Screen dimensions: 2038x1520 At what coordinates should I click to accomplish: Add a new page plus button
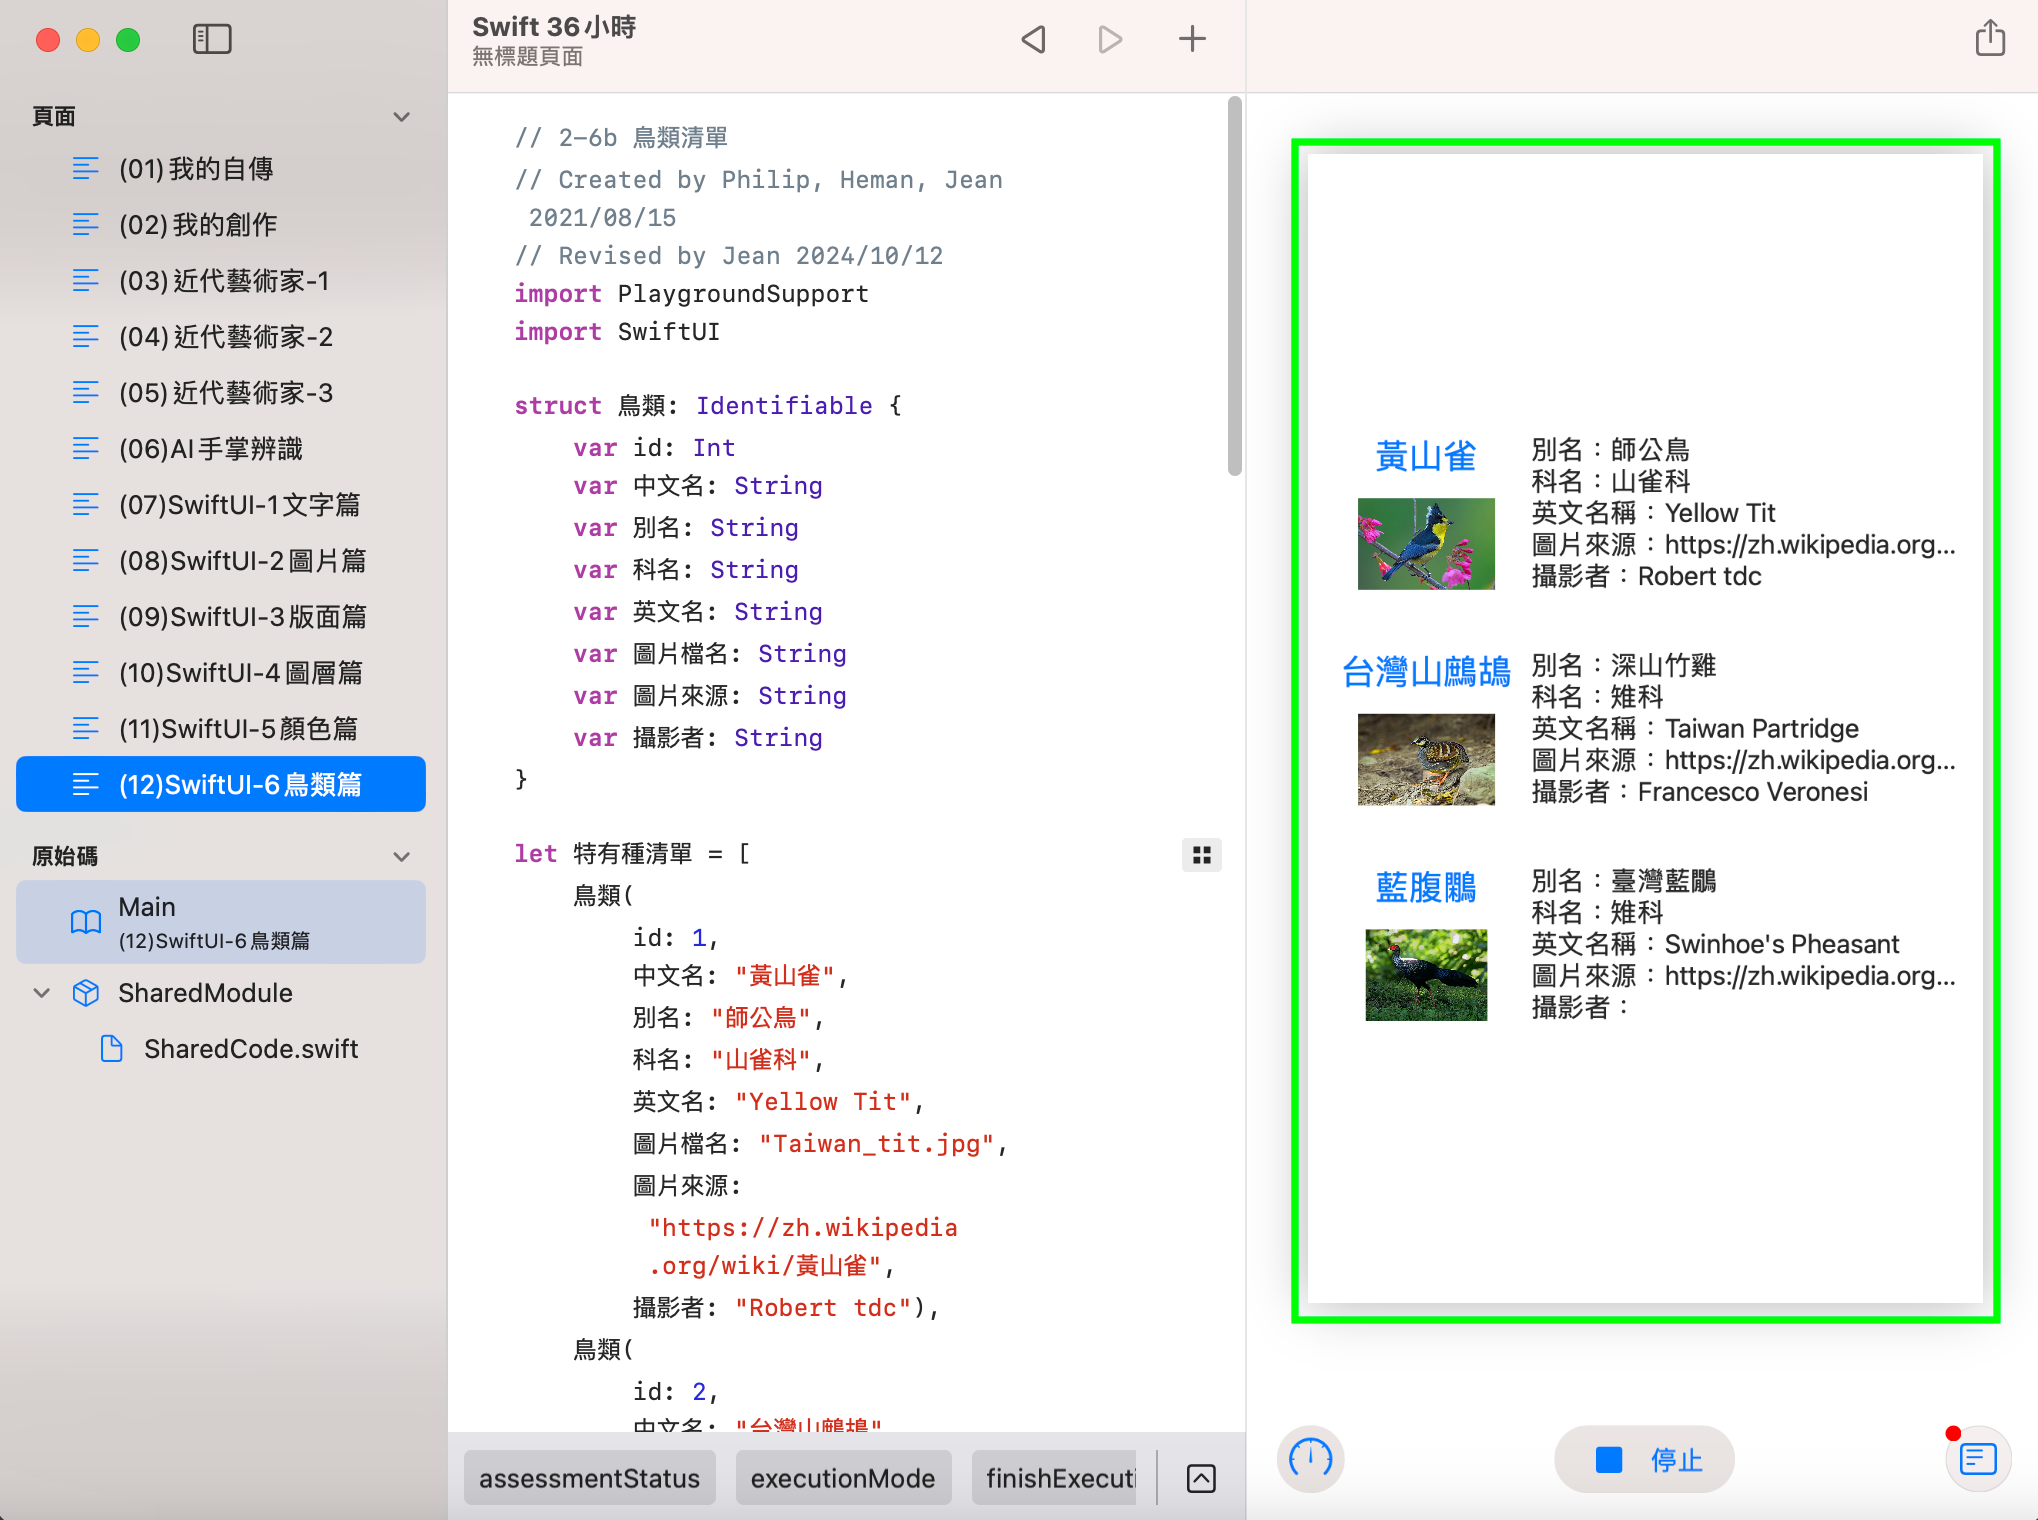click(1192, 40)
